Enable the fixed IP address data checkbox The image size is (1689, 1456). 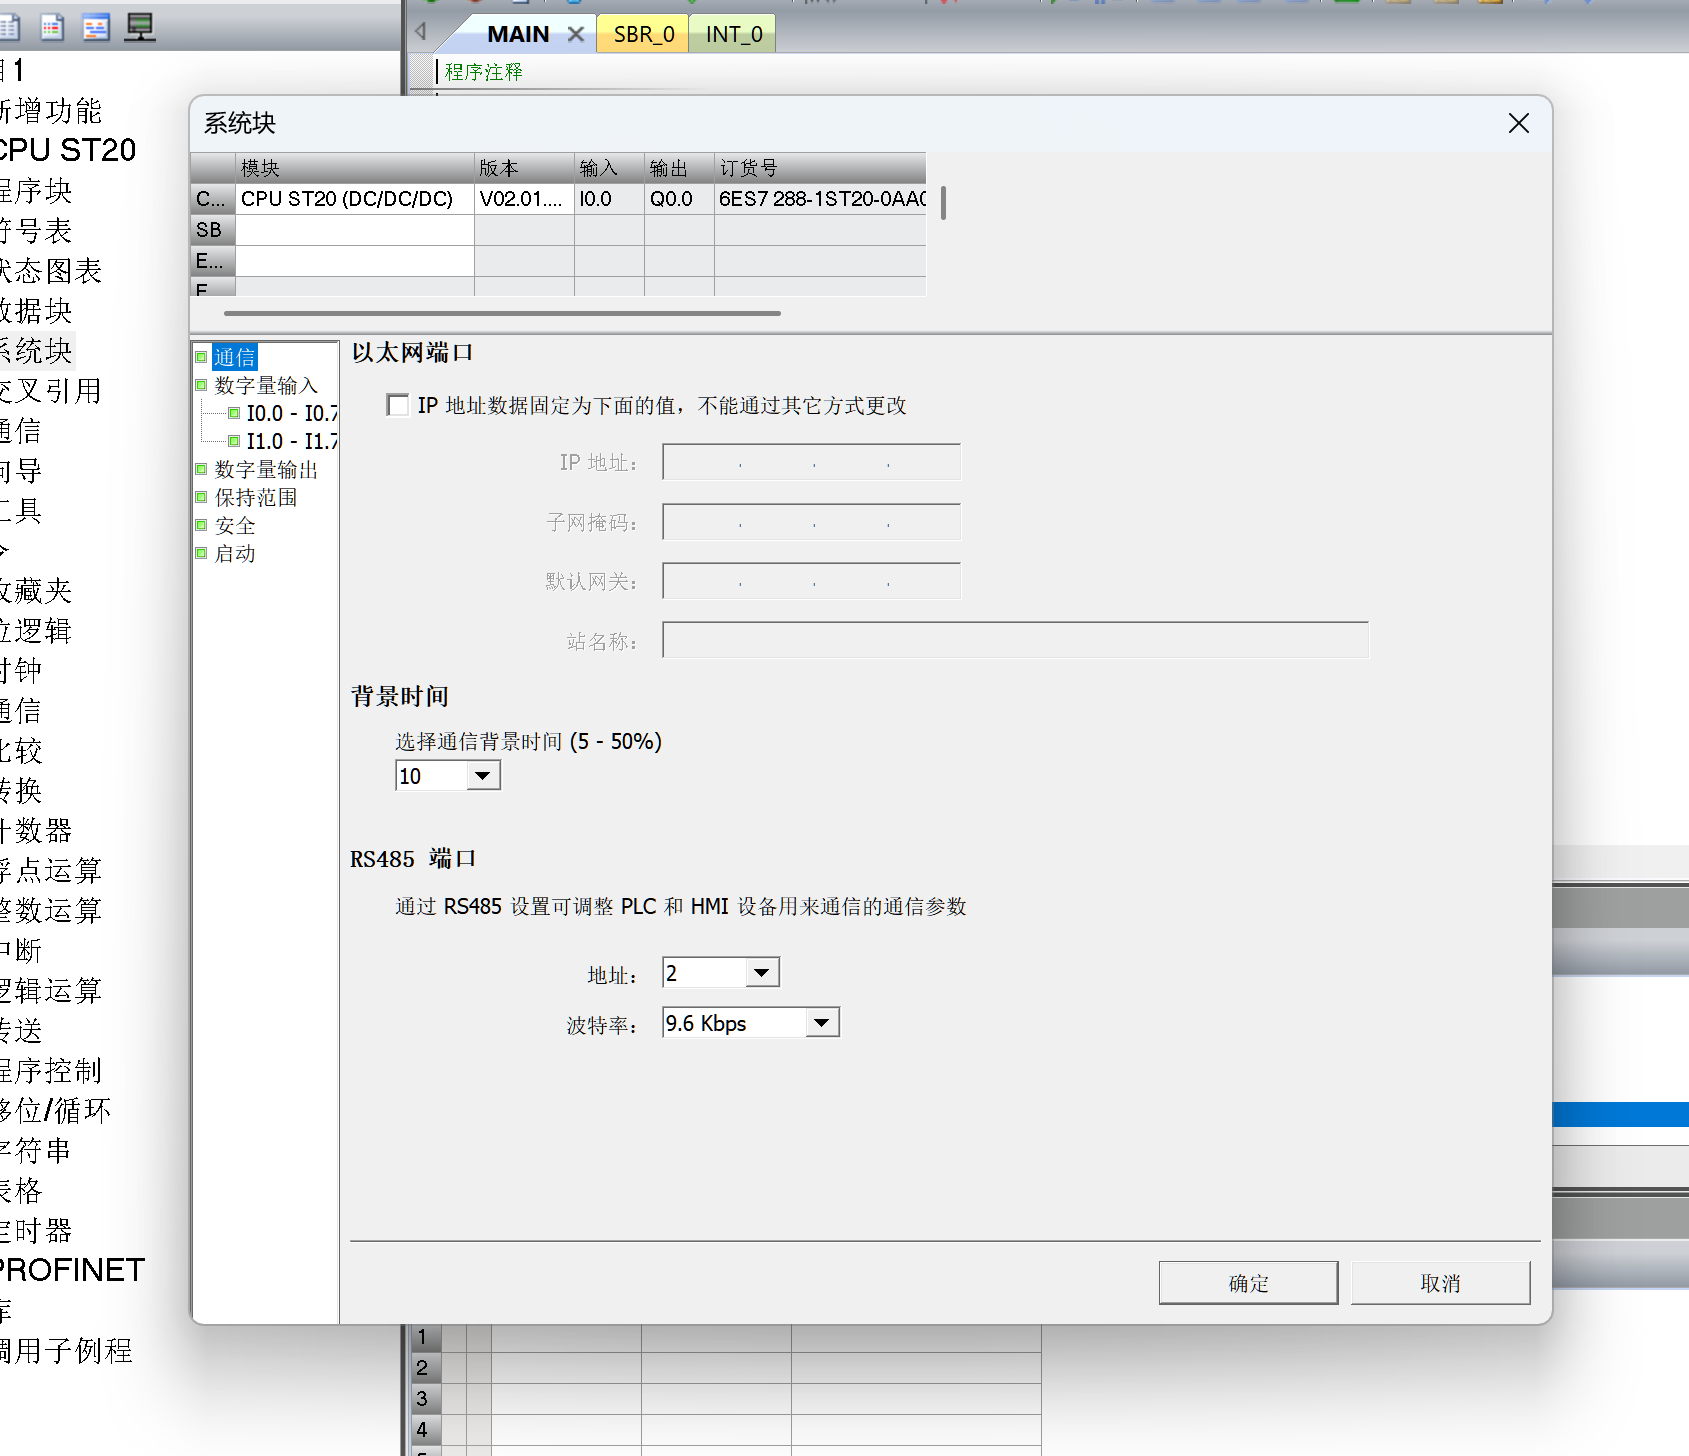point(398,405)
